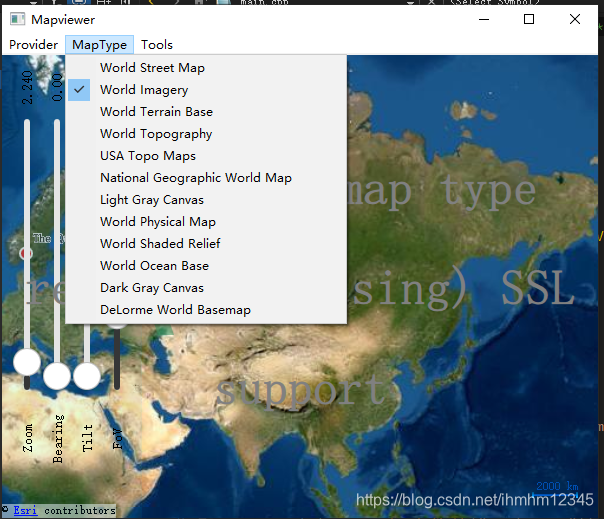The height and width of the screenshot is (519, 604).
Task: Close the MapType menu
Action: [99, 45]
